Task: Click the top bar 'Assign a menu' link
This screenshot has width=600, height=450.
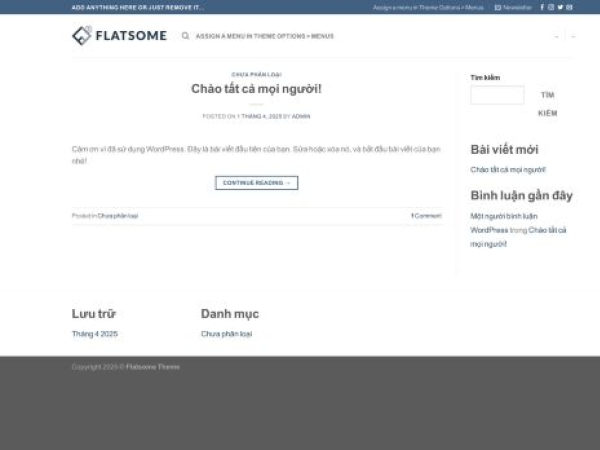Action: coord(428,7)
